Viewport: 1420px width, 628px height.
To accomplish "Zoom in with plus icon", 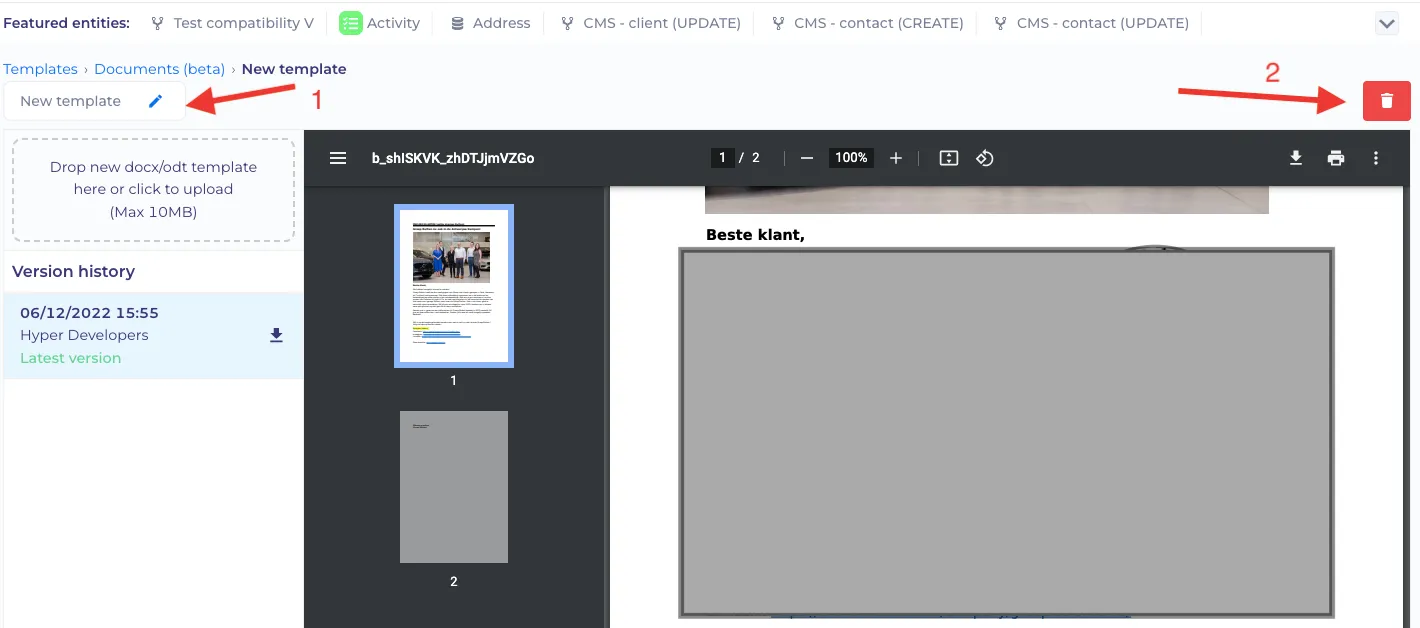I will coord(896,158).
